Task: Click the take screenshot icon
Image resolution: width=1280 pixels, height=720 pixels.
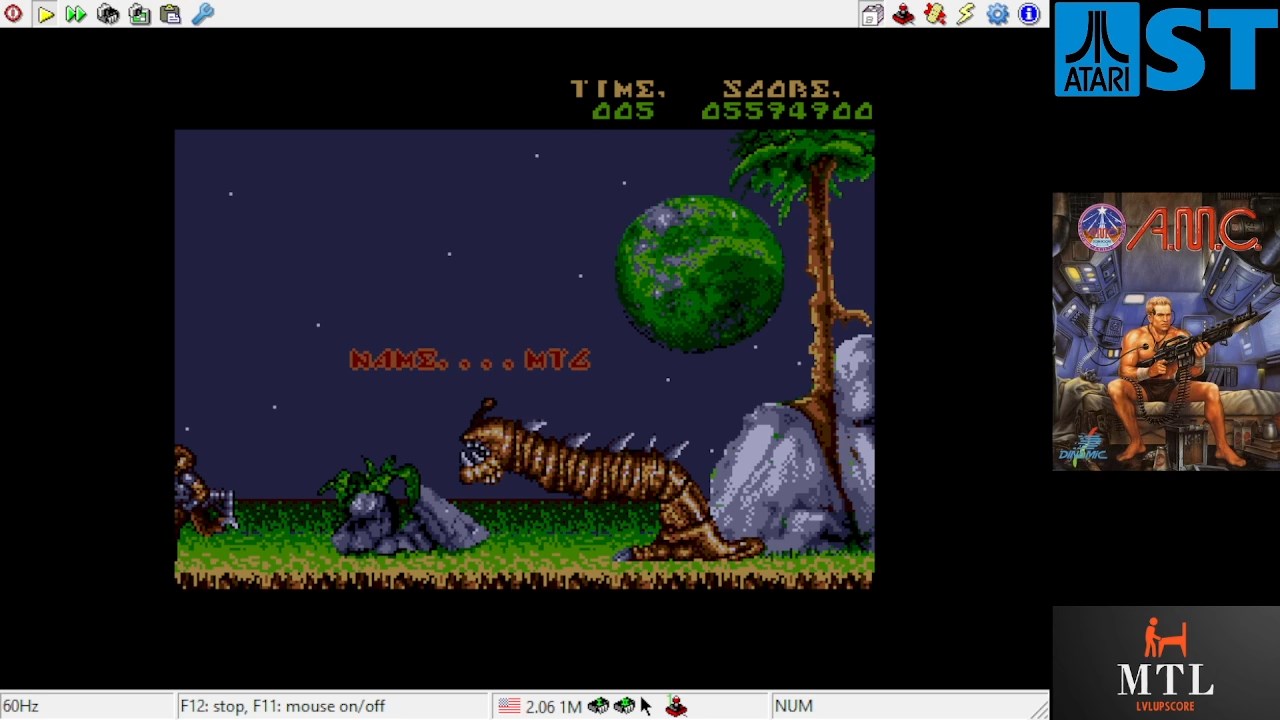Action: [139, 14]
